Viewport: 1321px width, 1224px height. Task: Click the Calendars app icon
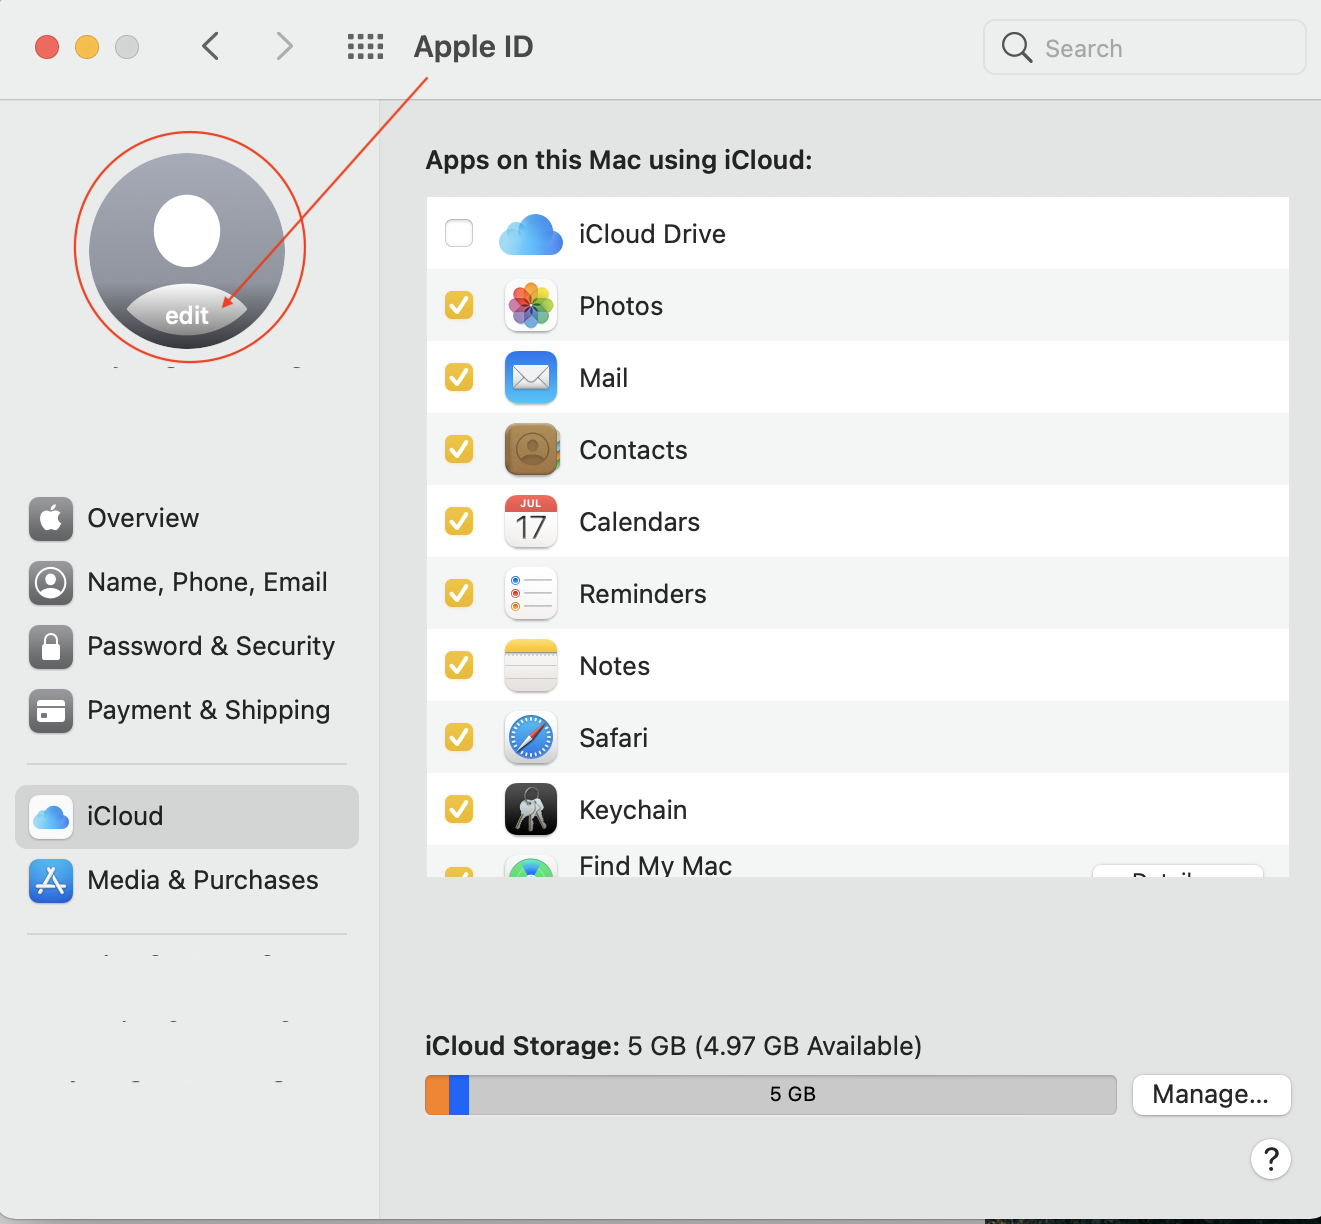click(x=530, y=522)
